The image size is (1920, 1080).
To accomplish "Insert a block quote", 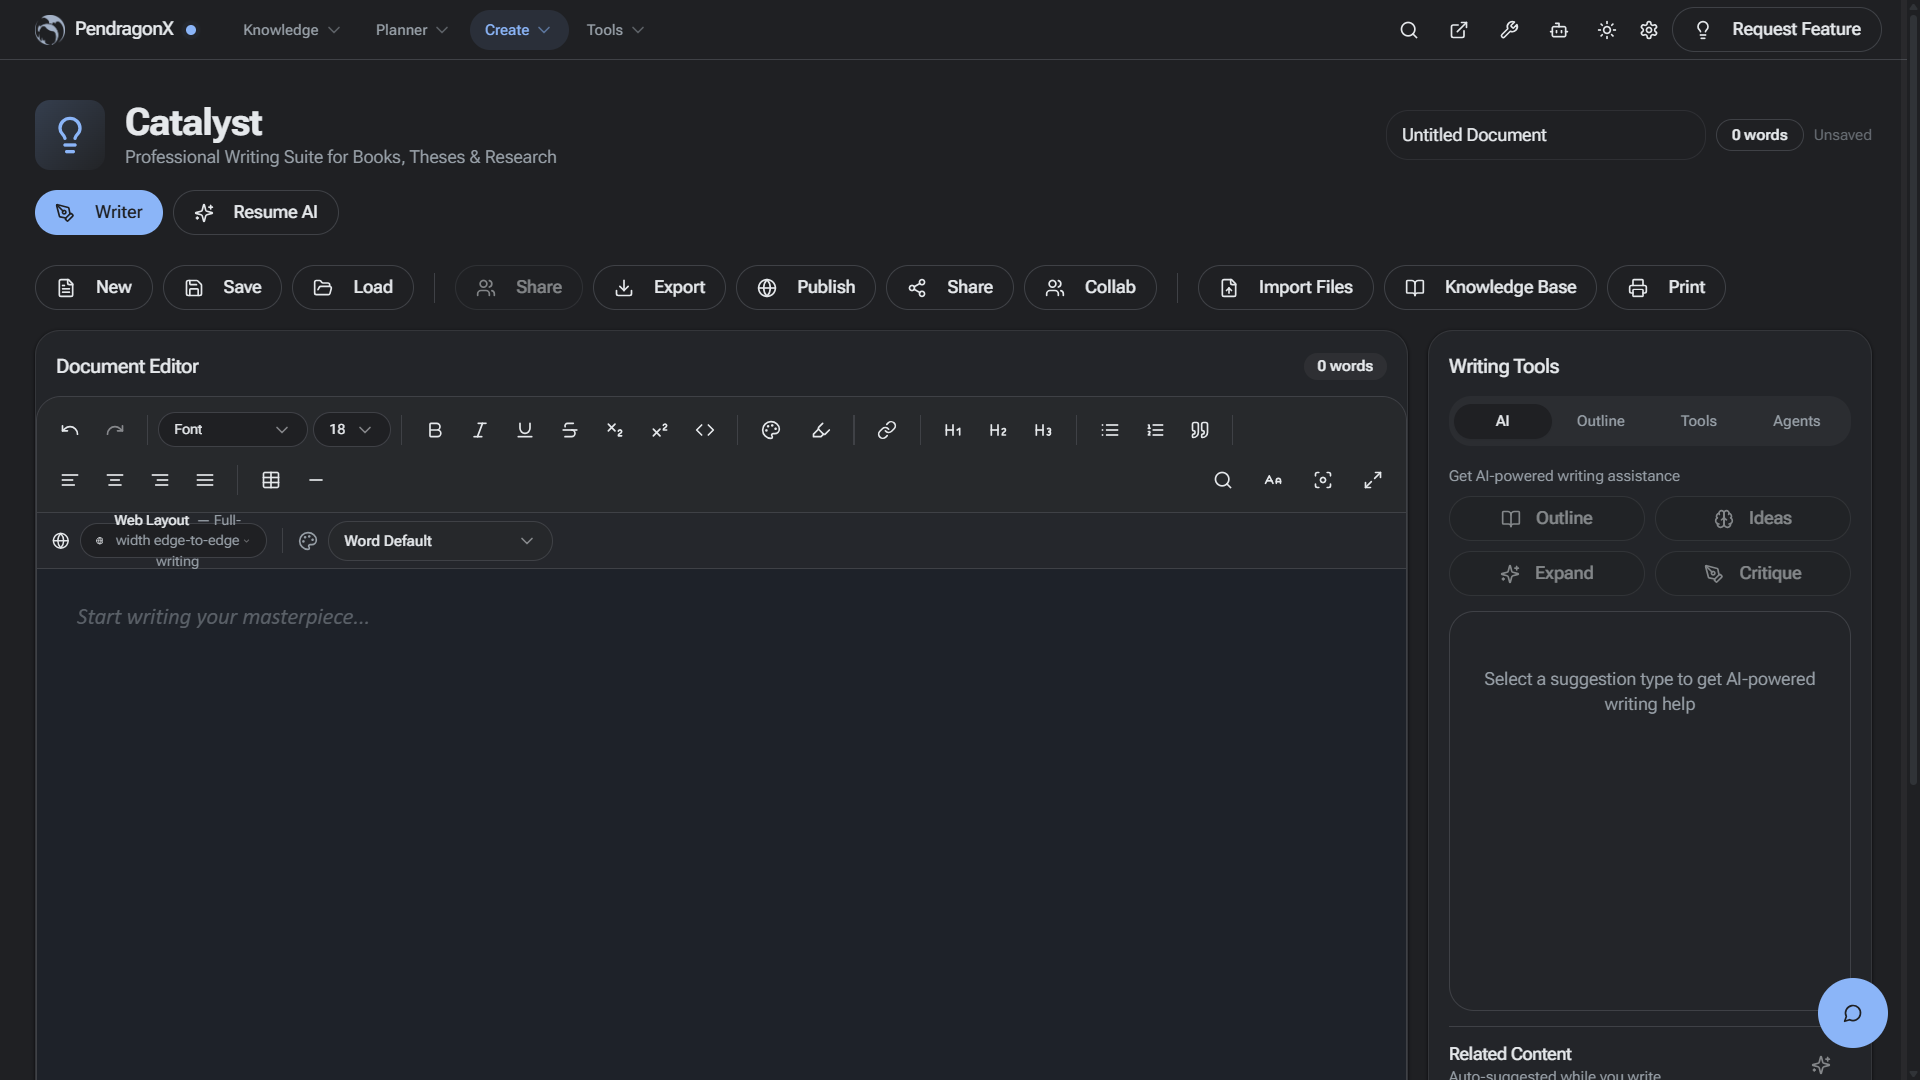I will pyautogui.click(x=1200, y=430).
